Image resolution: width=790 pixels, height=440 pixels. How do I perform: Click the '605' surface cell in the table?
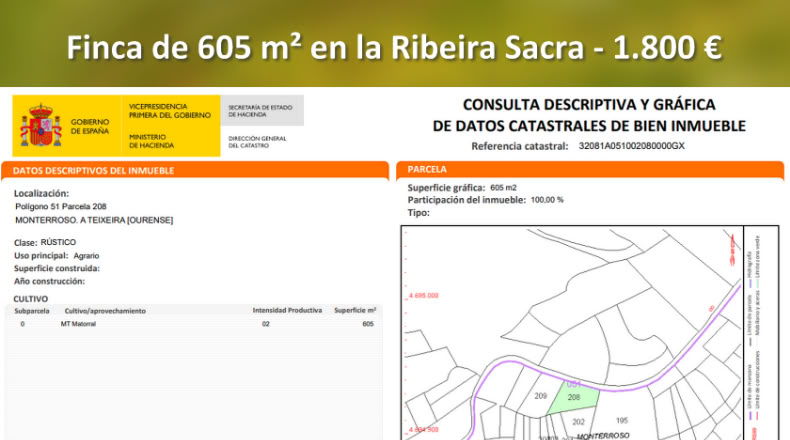(x=368, y=324)
